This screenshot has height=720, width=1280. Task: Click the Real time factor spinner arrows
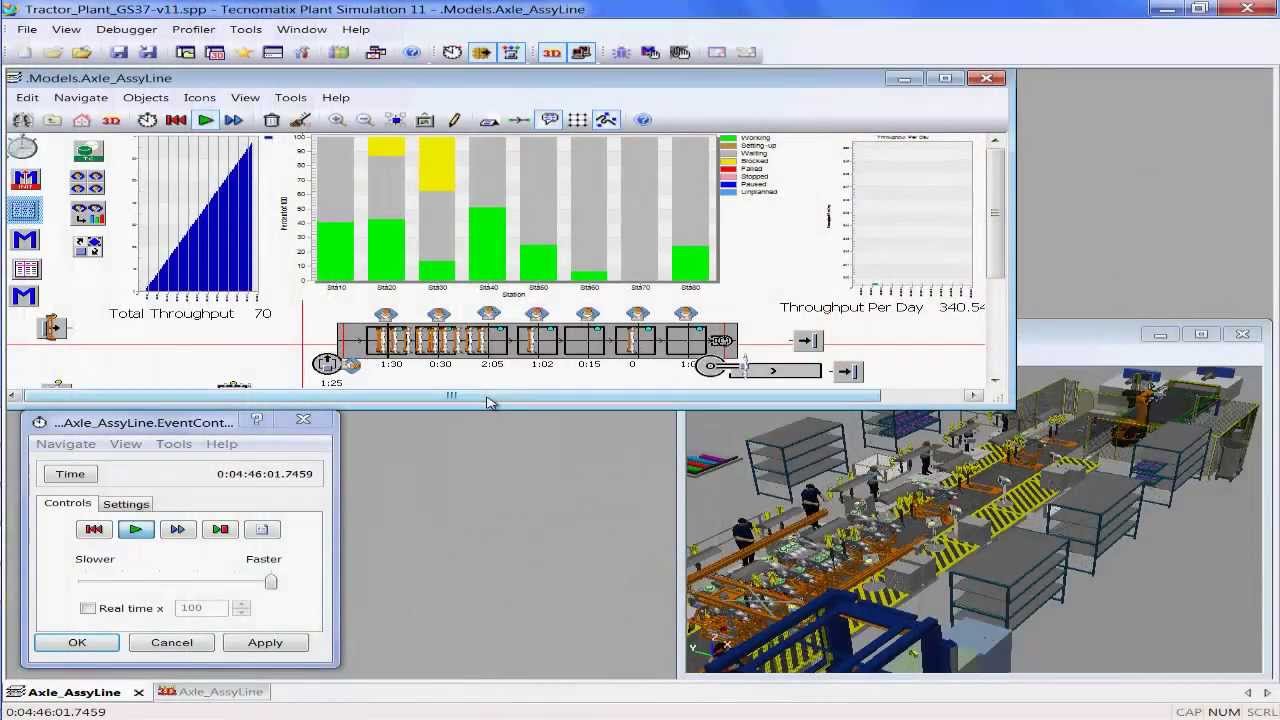(240, 608)
